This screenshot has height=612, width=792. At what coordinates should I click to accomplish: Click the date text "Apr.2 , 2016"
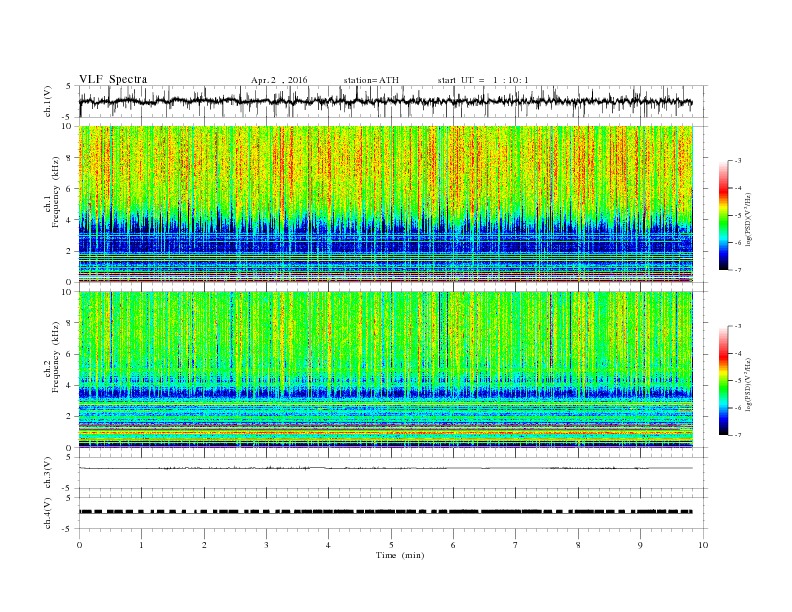(x=279, y=80)
